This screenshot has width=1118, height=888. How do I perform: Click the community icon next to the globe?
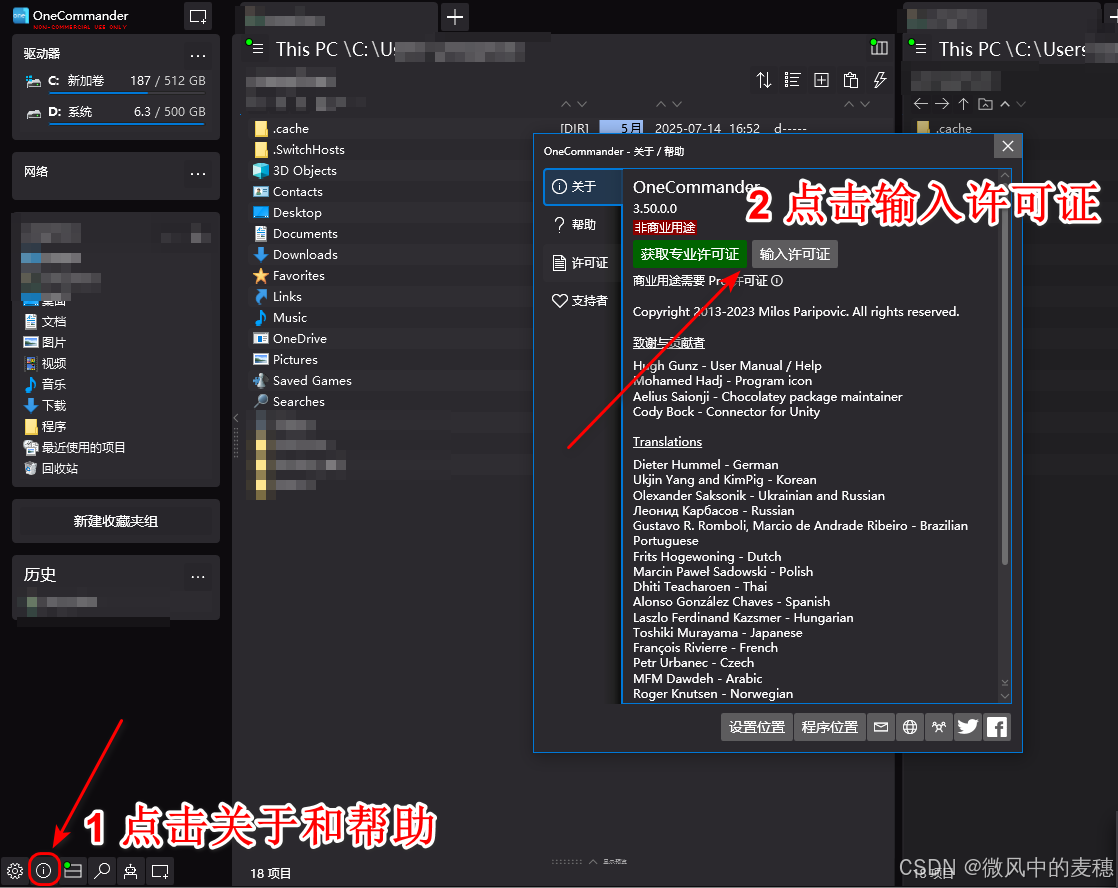(x=939, y=727)
